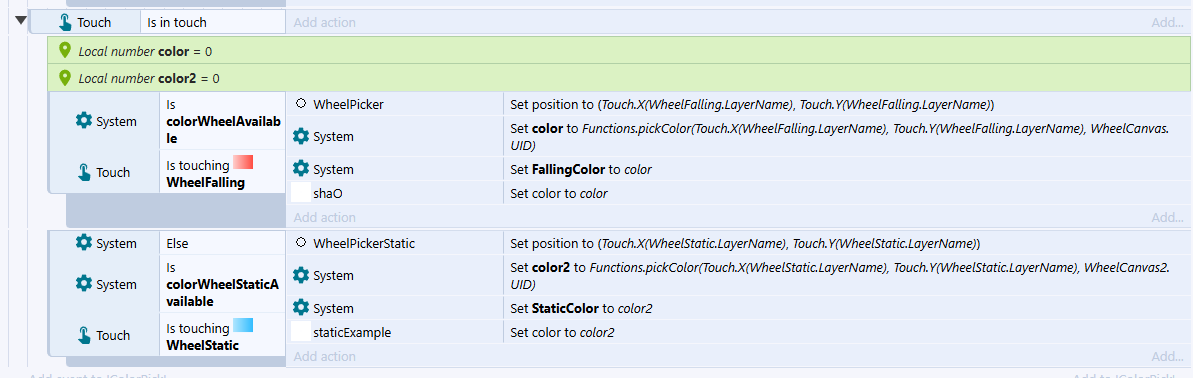
Task: Select the Else condition row
Action: click(167, 243)
